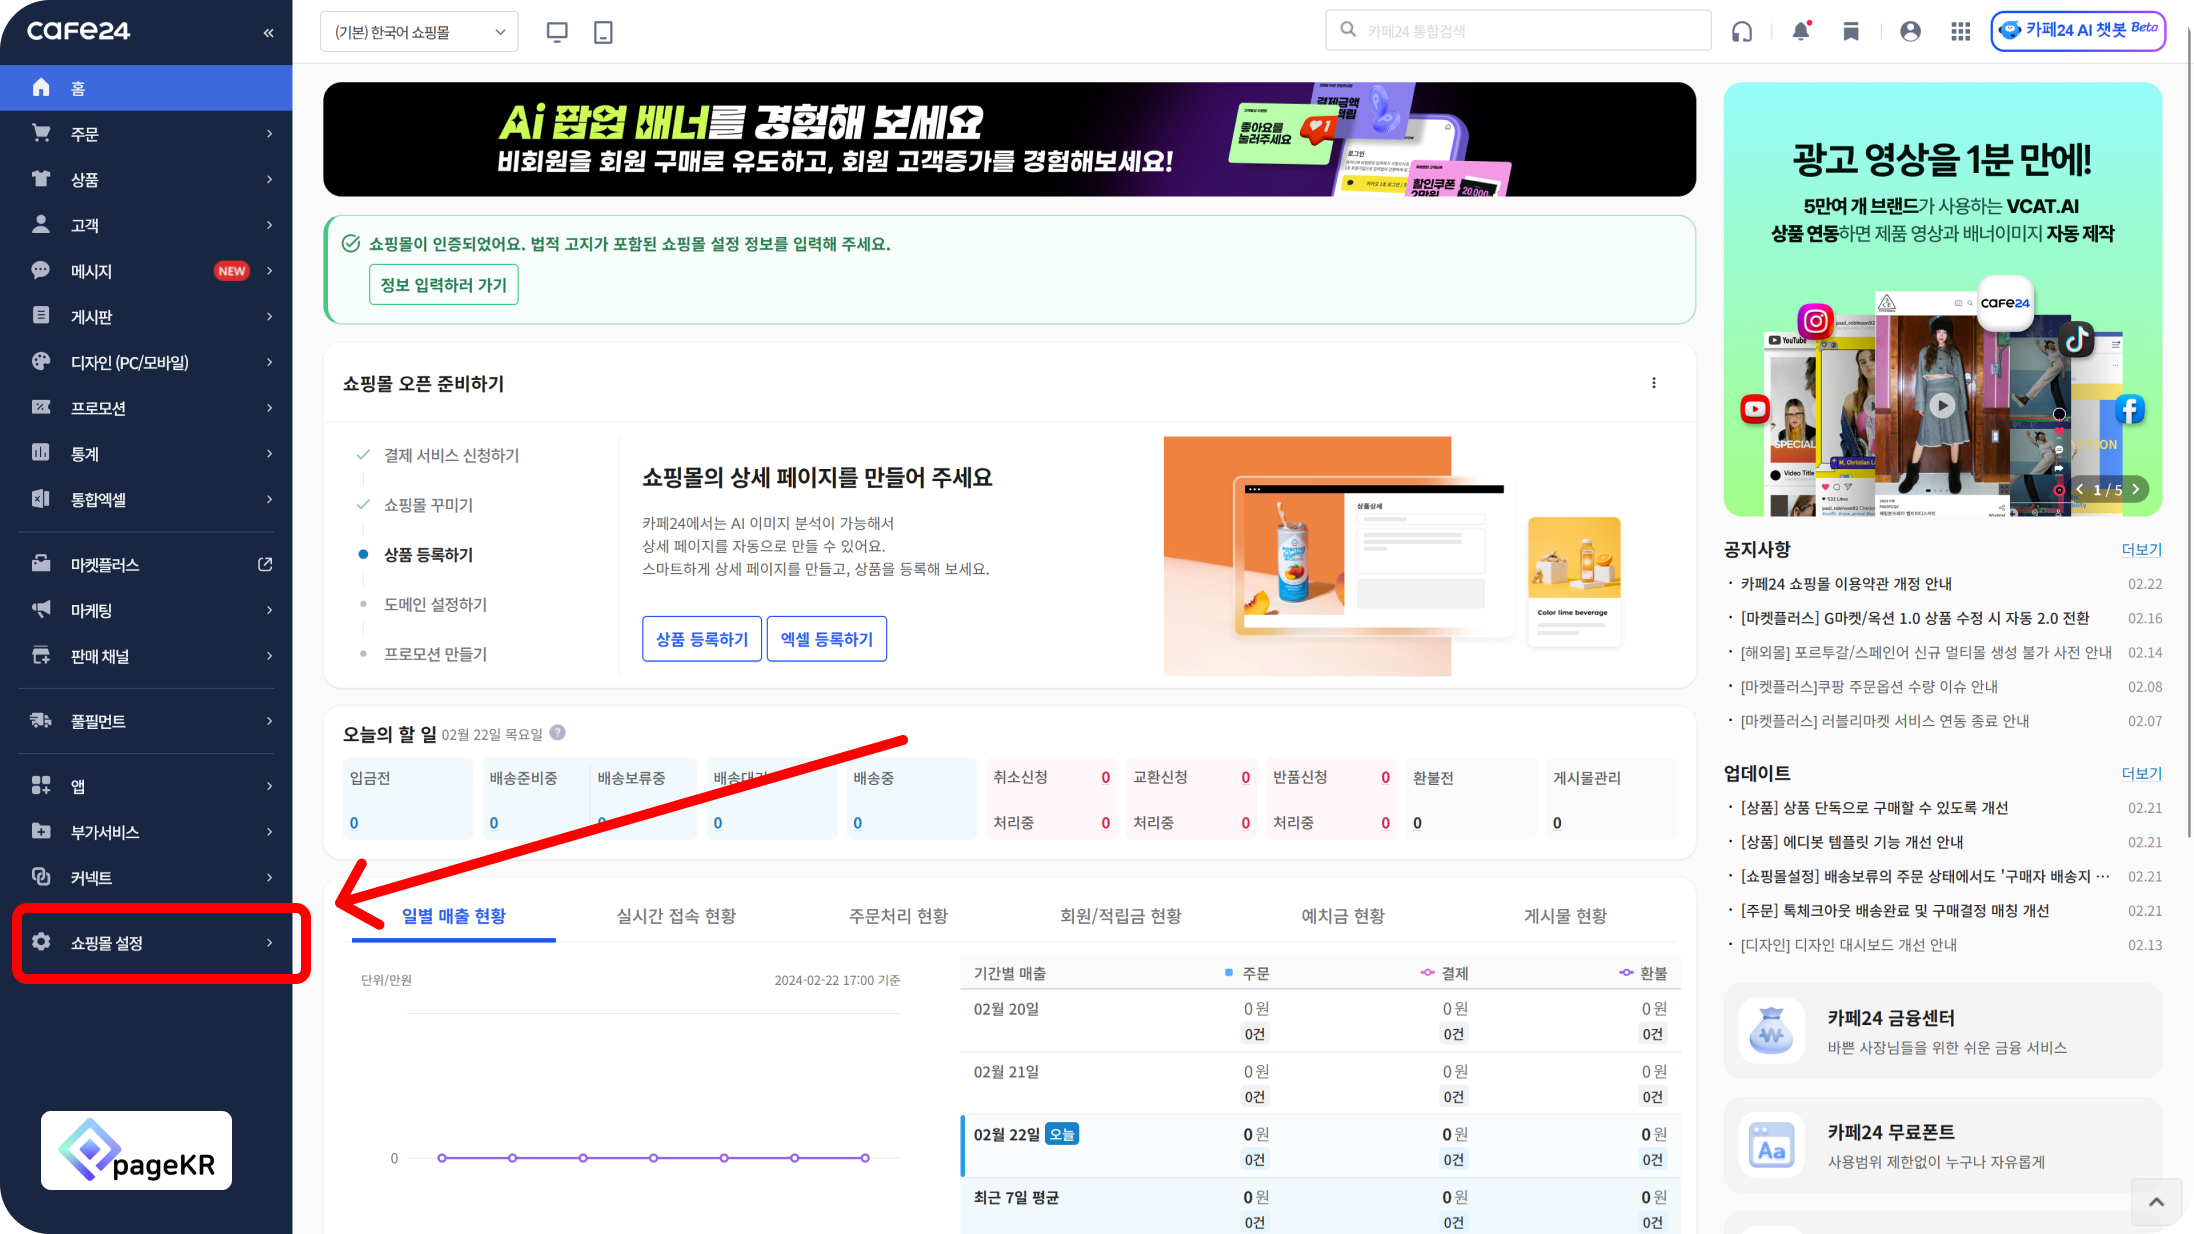Click 더보기 link next to 공지사항

click(x=2141, y=549)
